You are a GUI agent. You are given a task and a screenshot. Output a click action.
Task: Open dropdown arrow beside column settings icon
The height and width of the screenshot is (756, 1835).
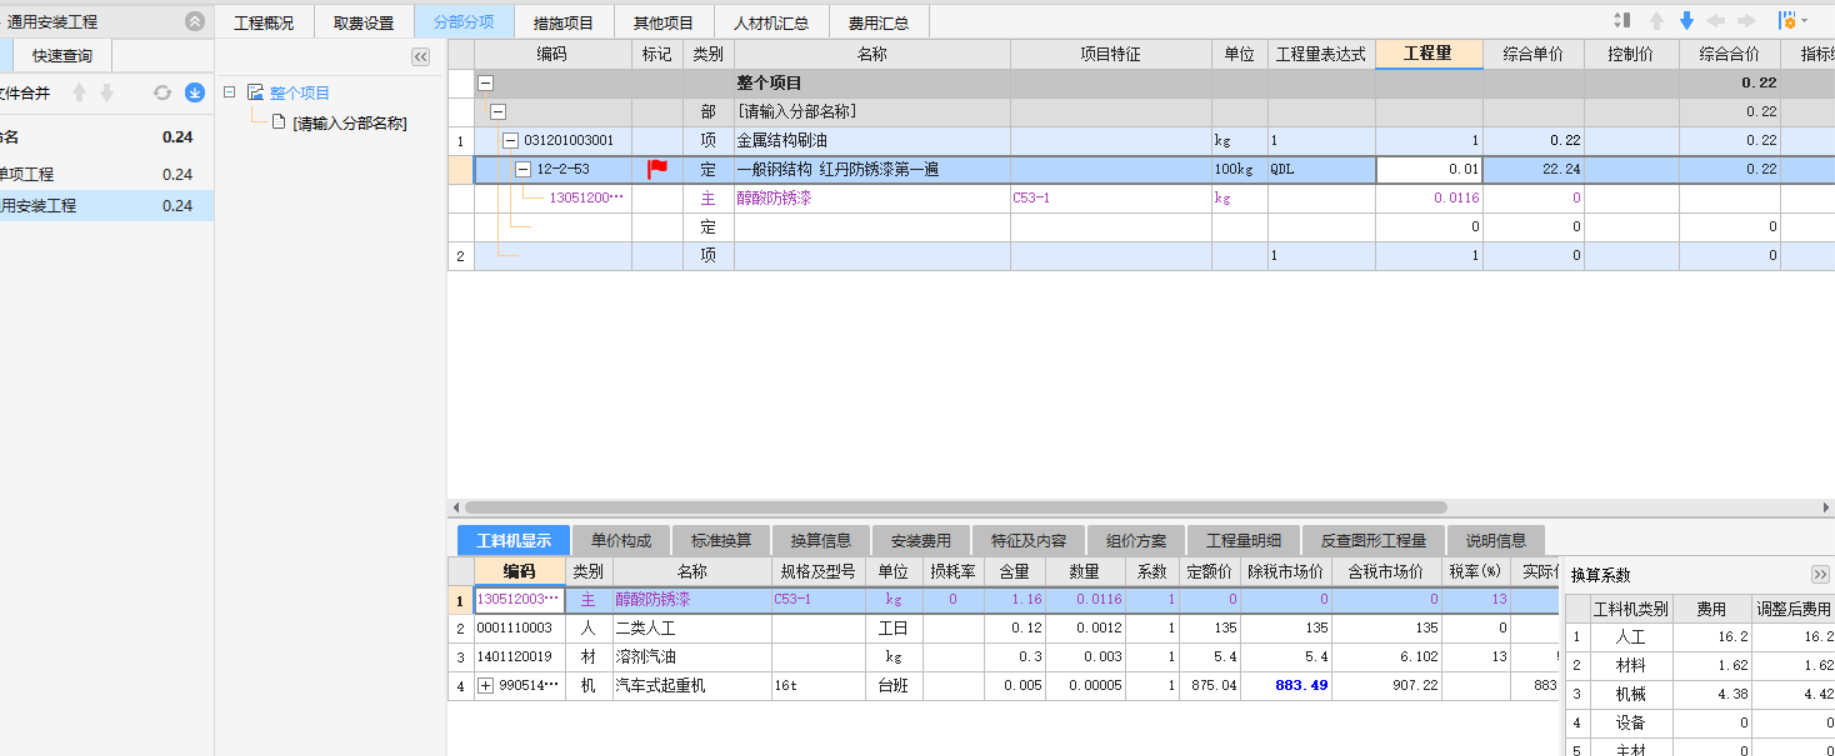pos(1805,21)
